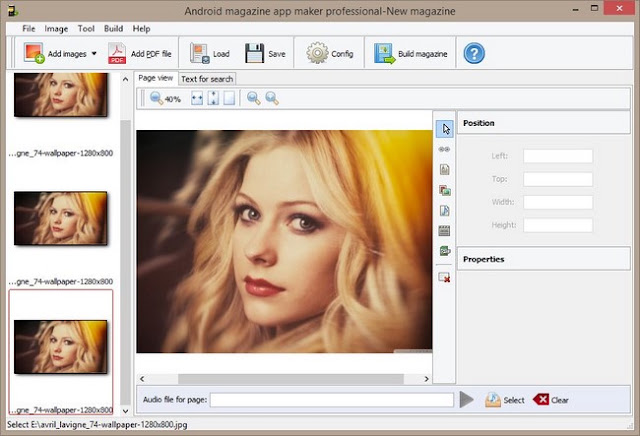Click Select audio file button
Viewport: 640px width, 436px height.
[x=504, y=400]
